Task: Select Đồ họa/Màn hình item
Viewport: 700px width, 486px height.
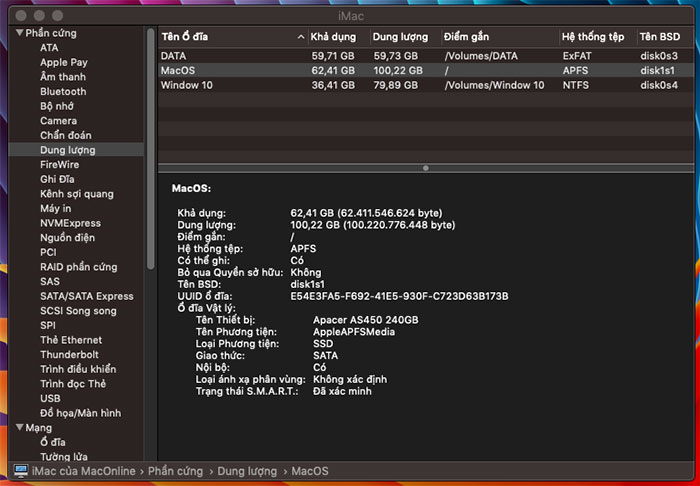Action: click(80, 413)
